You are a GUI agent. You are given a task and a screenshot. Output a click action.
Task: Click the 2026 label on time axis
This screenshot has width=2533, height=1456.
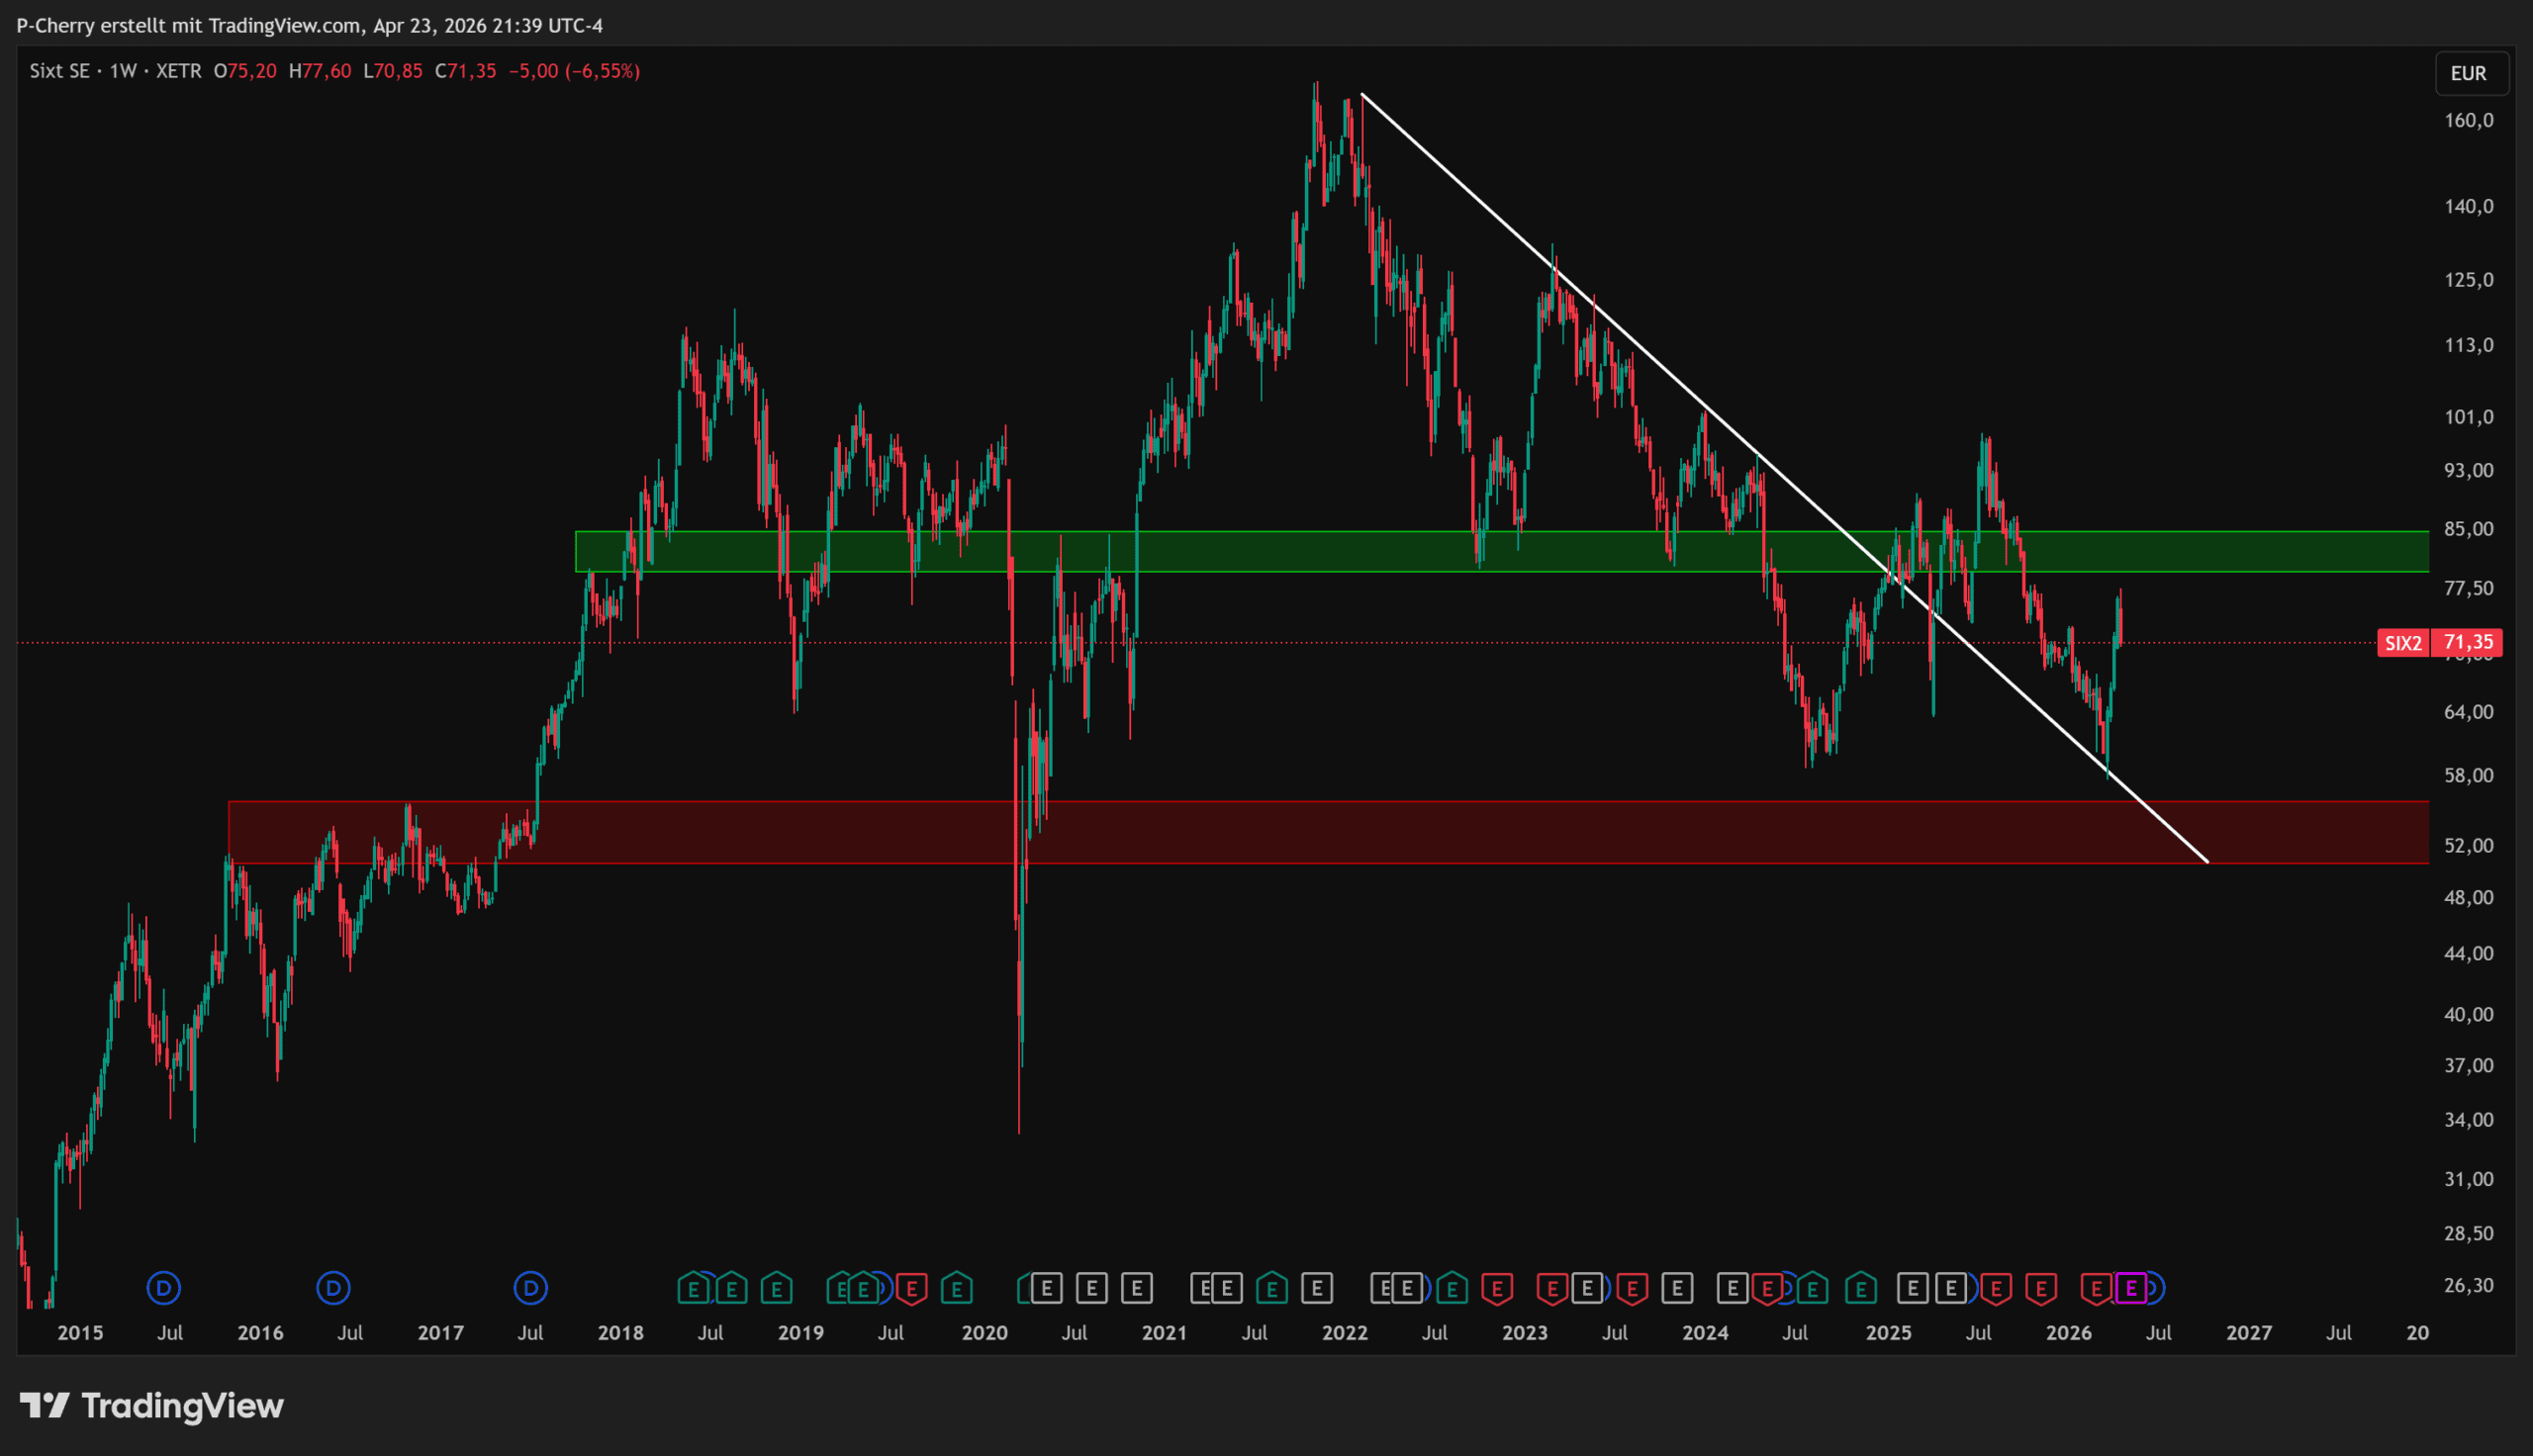click(x=2068, y=1332)
